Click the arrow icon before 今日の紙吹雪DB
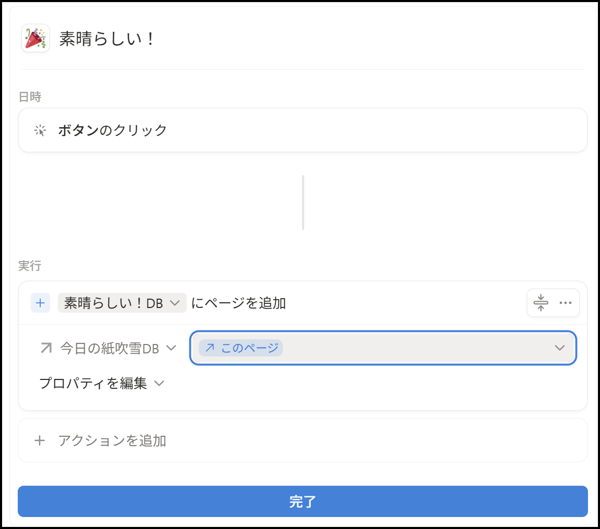Image resolution: width=600 pixels, height=529 pixels. point(46,348)
